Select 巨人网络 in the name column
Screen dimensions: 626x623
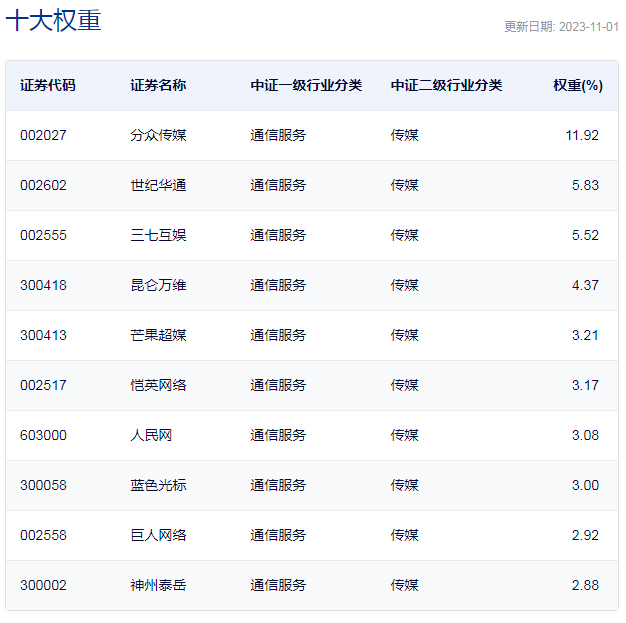[158, 536]
